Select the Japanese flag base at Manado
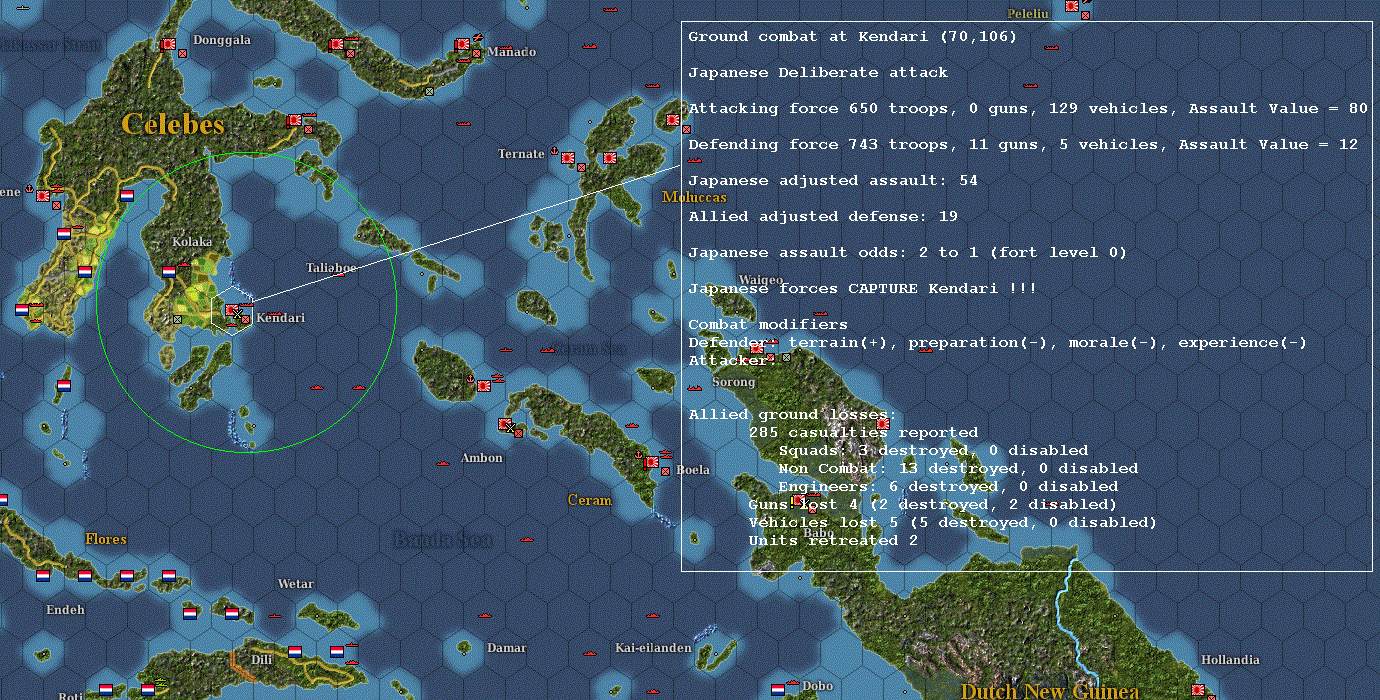This screenshot has width=1380, height=700. pos(462,45)
